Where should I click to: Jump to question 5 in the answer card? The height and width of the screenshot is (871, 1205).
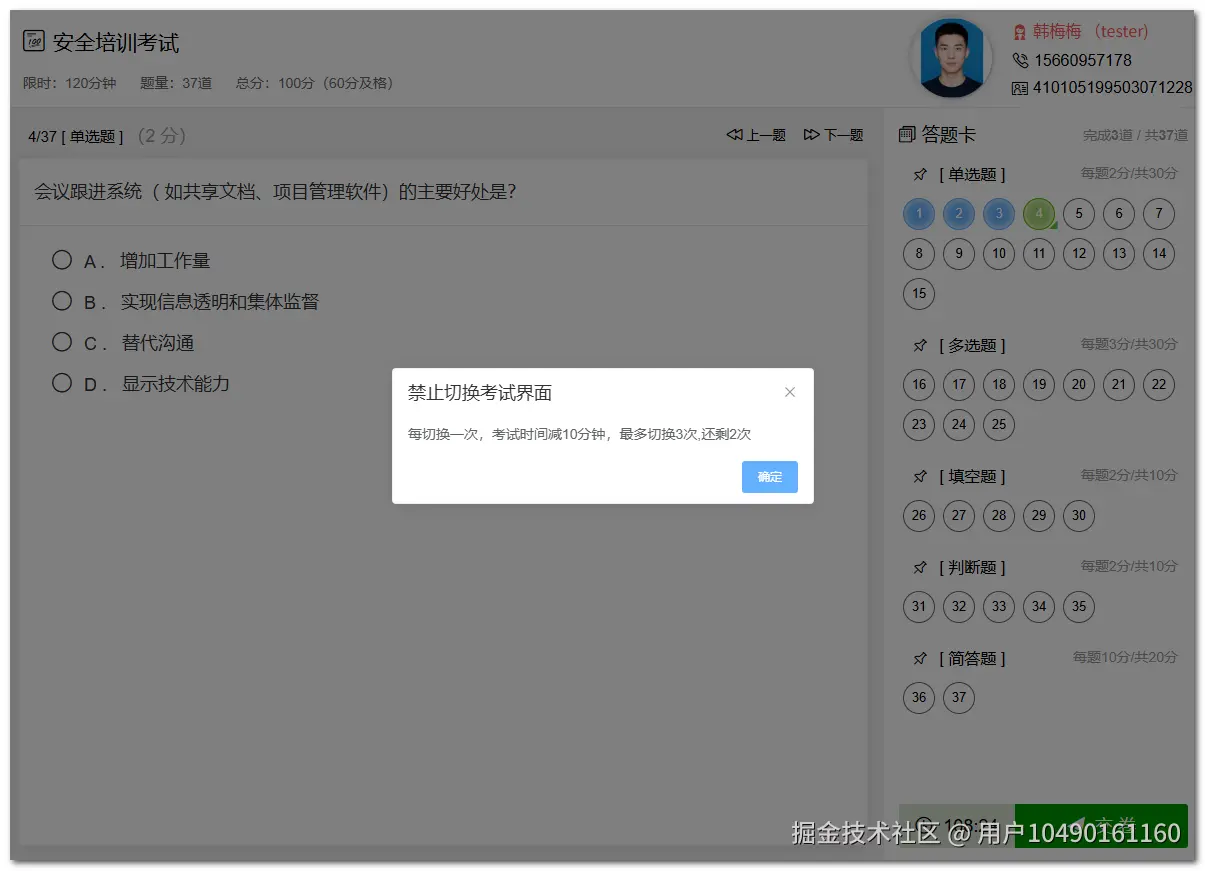point(1078,213)
